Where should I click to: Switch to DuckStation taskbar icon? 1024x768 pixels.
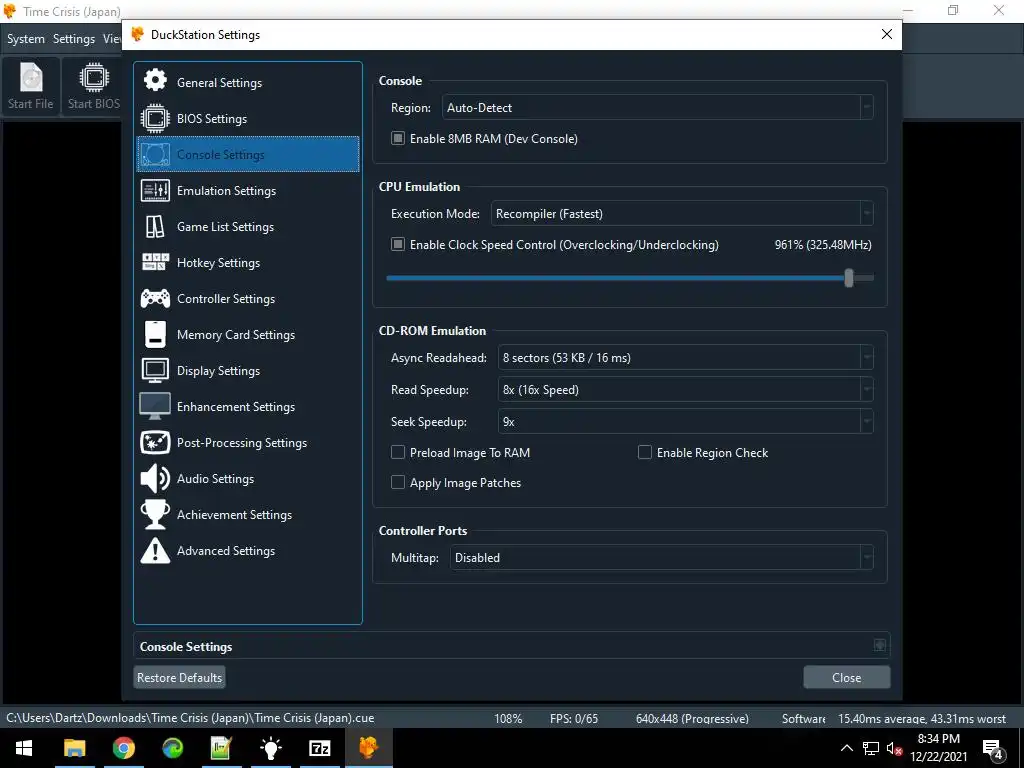pyautogui.click(x=368, y=748)
